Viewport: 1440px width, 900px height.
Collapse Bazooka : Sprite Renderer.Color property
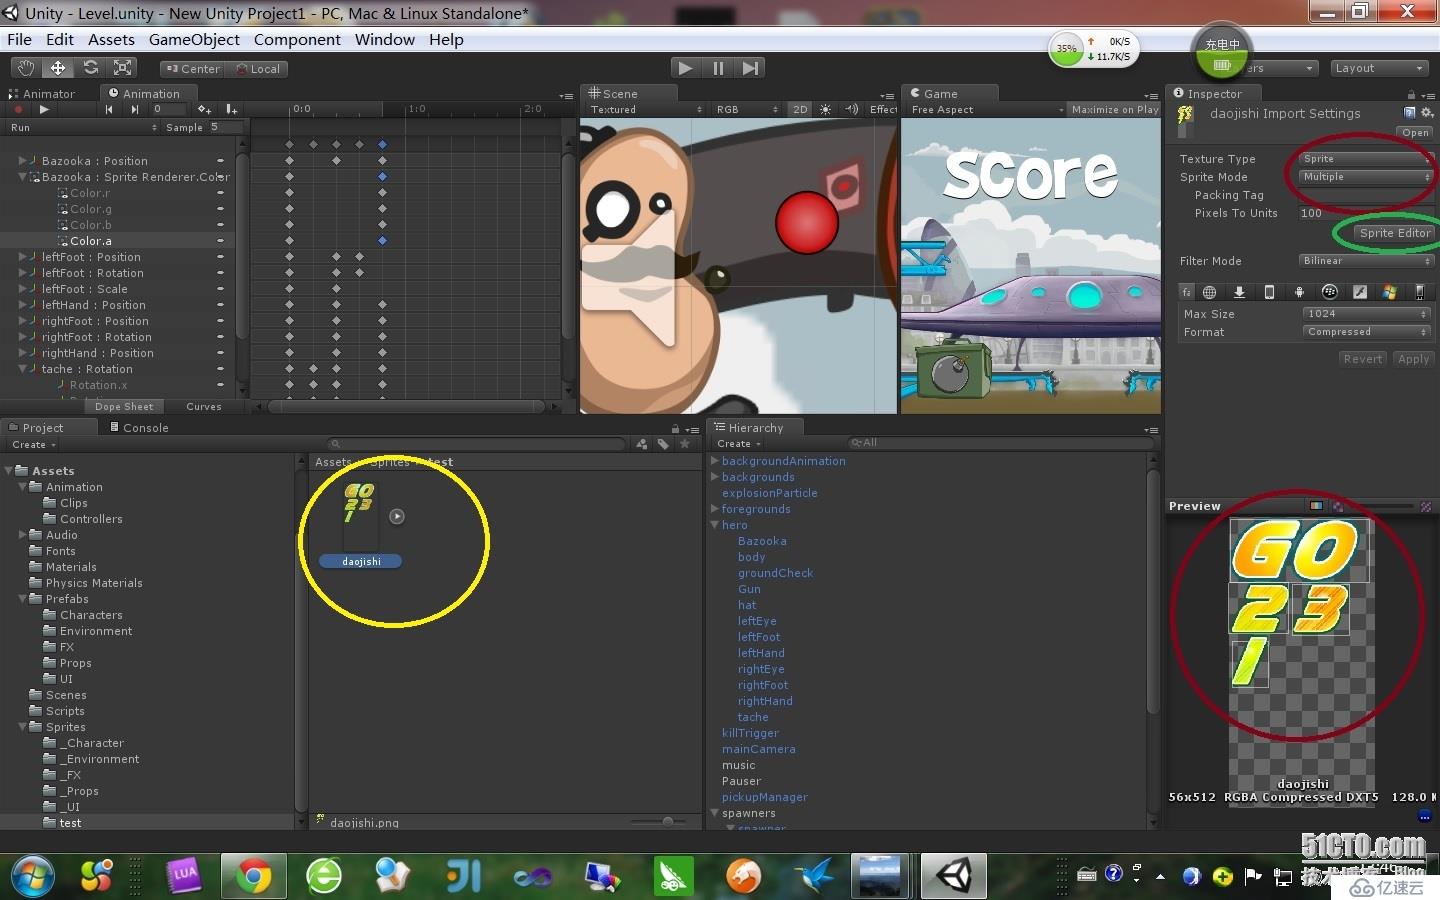point(23,176)
